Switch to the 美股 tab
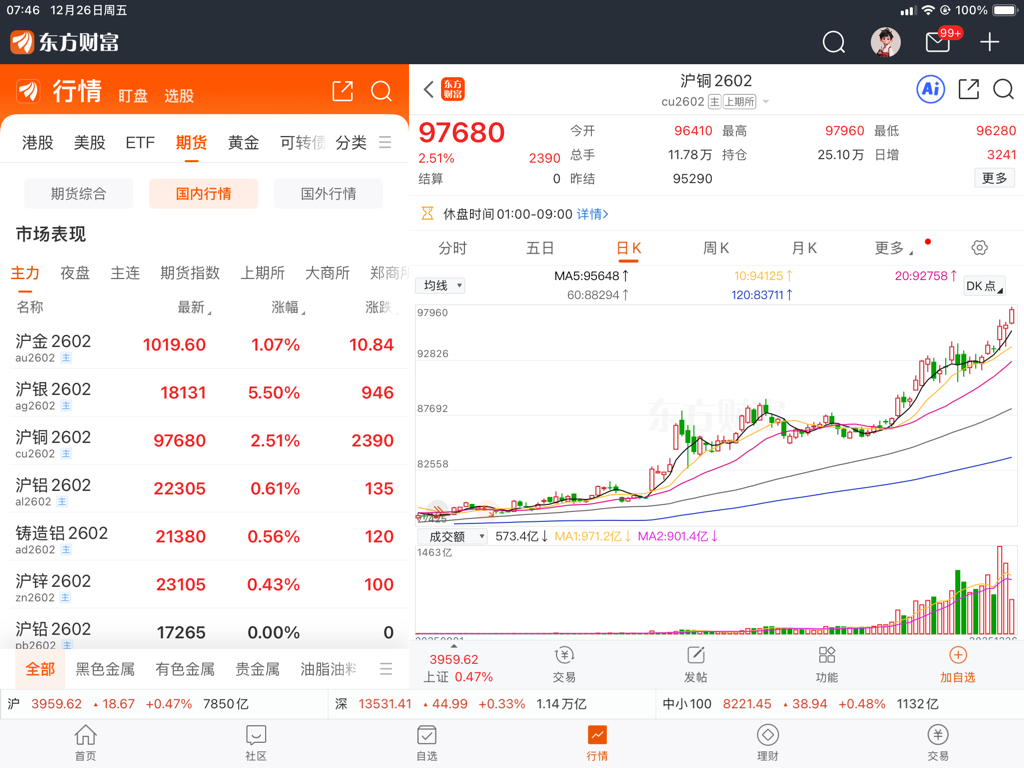1024x768 pixels. pyautogui.click(x=89, y=142)
